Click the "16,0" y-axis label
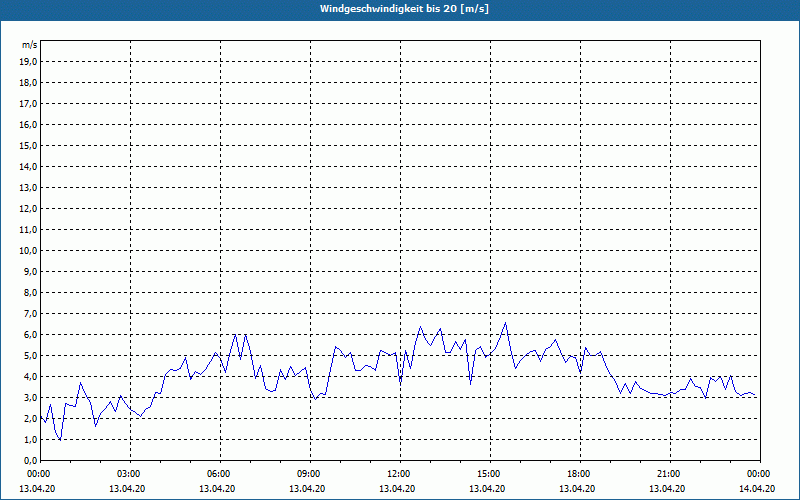Image resolution: width=800 pixels, height=500 pixels. pyautogui.click(x=28, y=124)
